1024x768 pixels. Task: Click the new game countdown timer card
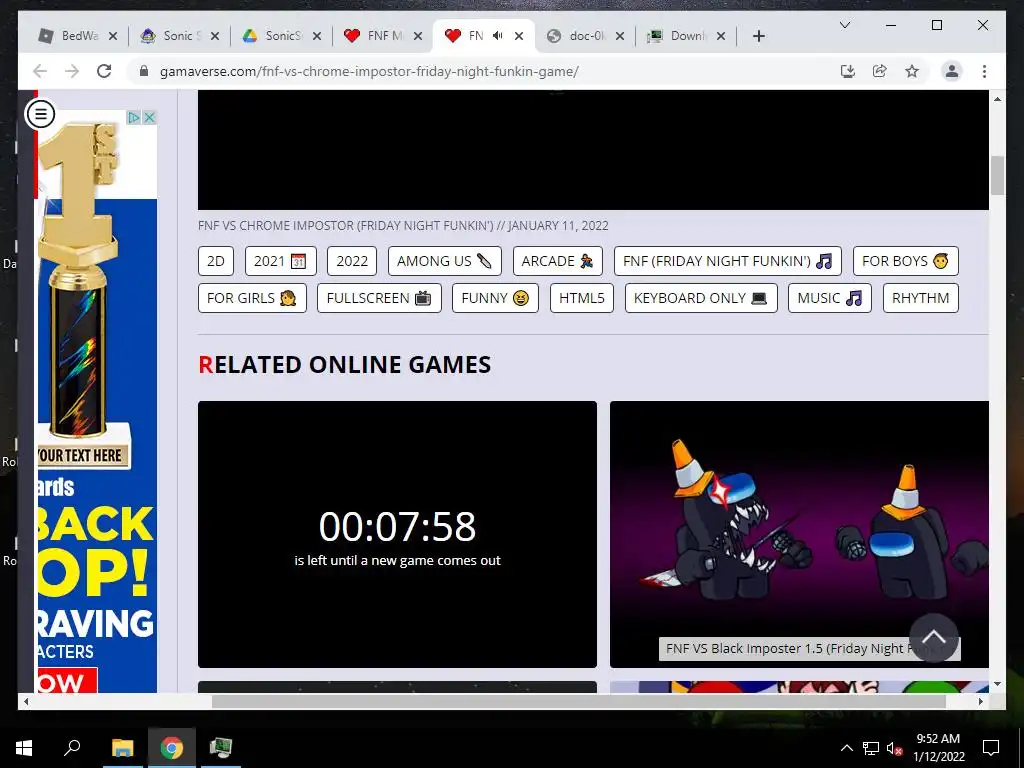(x=397, y=534)
